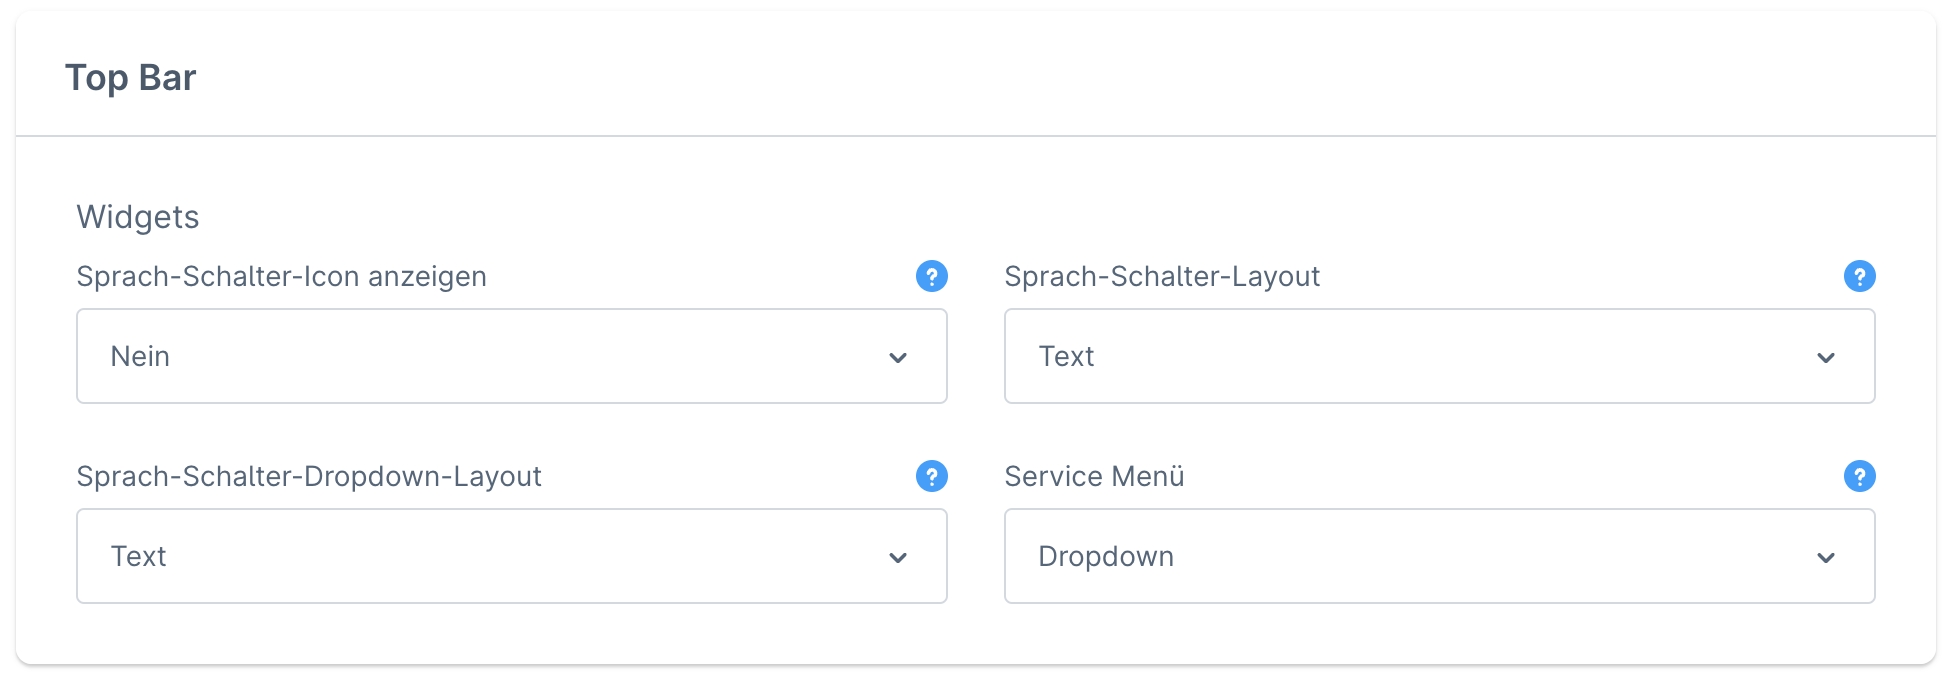The height and width of the screenshot is (690, 1956).
Task: Select the 'Nein' value text
Action: [140, 356]
